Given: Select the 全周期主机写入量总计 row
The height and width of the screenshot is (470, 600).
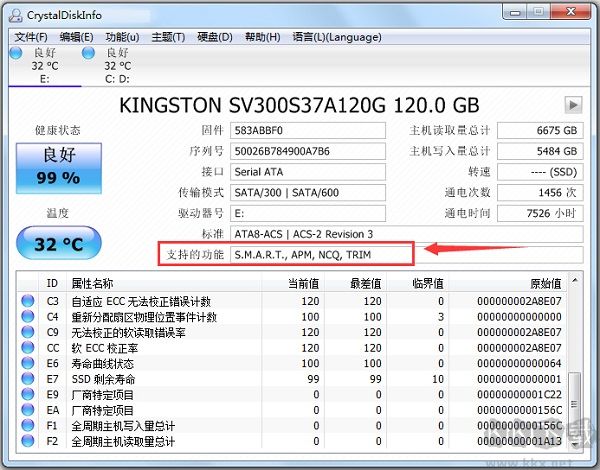Looking at the screenshot, I should pyautogui.click(x=292, y=426).
